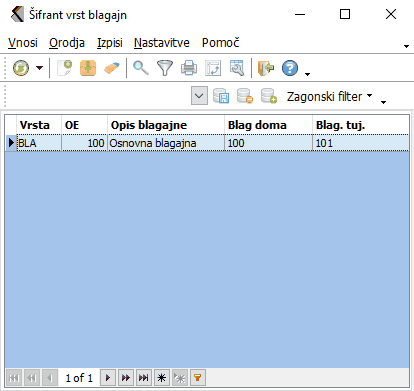
Task: Open filter toolbar overflow arrow
Action: [x=384, y=102]
